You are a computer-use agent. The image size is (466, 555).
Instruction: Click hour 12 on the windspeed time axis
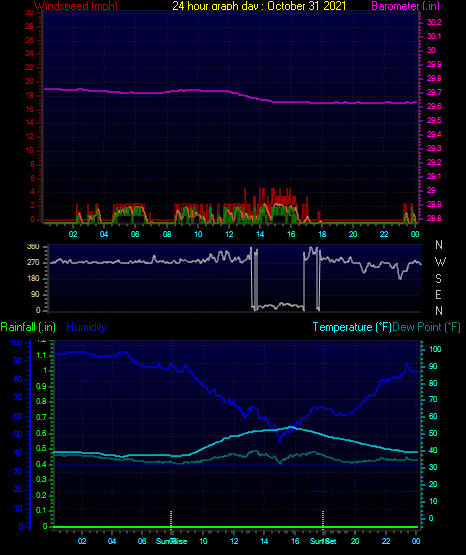(229, 234)
